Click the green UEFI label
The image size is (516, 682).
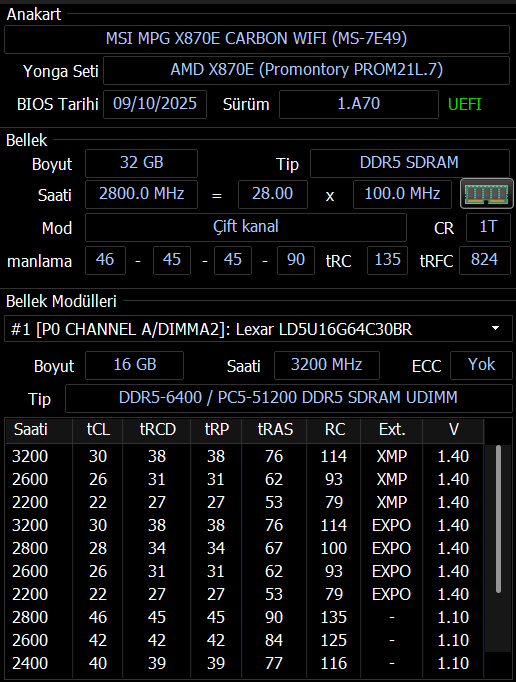pyautogui.click(x=465, y=104)
